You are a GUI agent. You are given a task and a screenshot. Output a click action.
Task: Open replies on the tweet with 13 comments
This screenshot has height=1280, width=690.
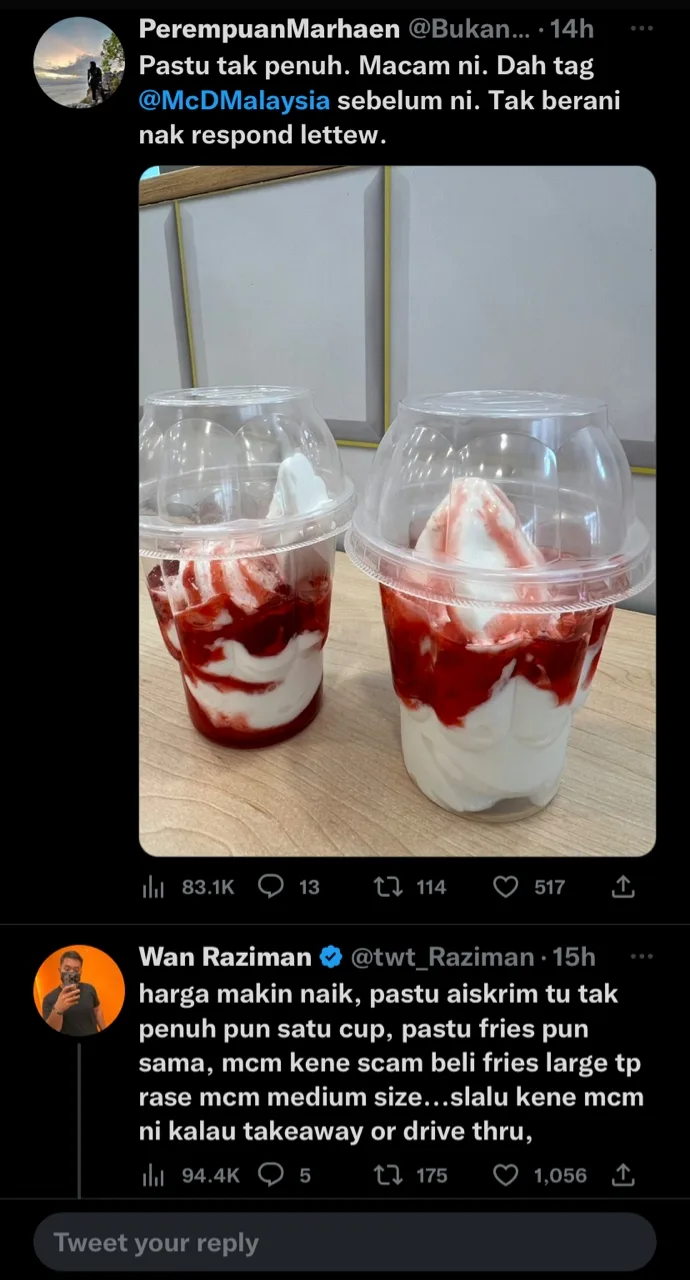pos(271,887)
